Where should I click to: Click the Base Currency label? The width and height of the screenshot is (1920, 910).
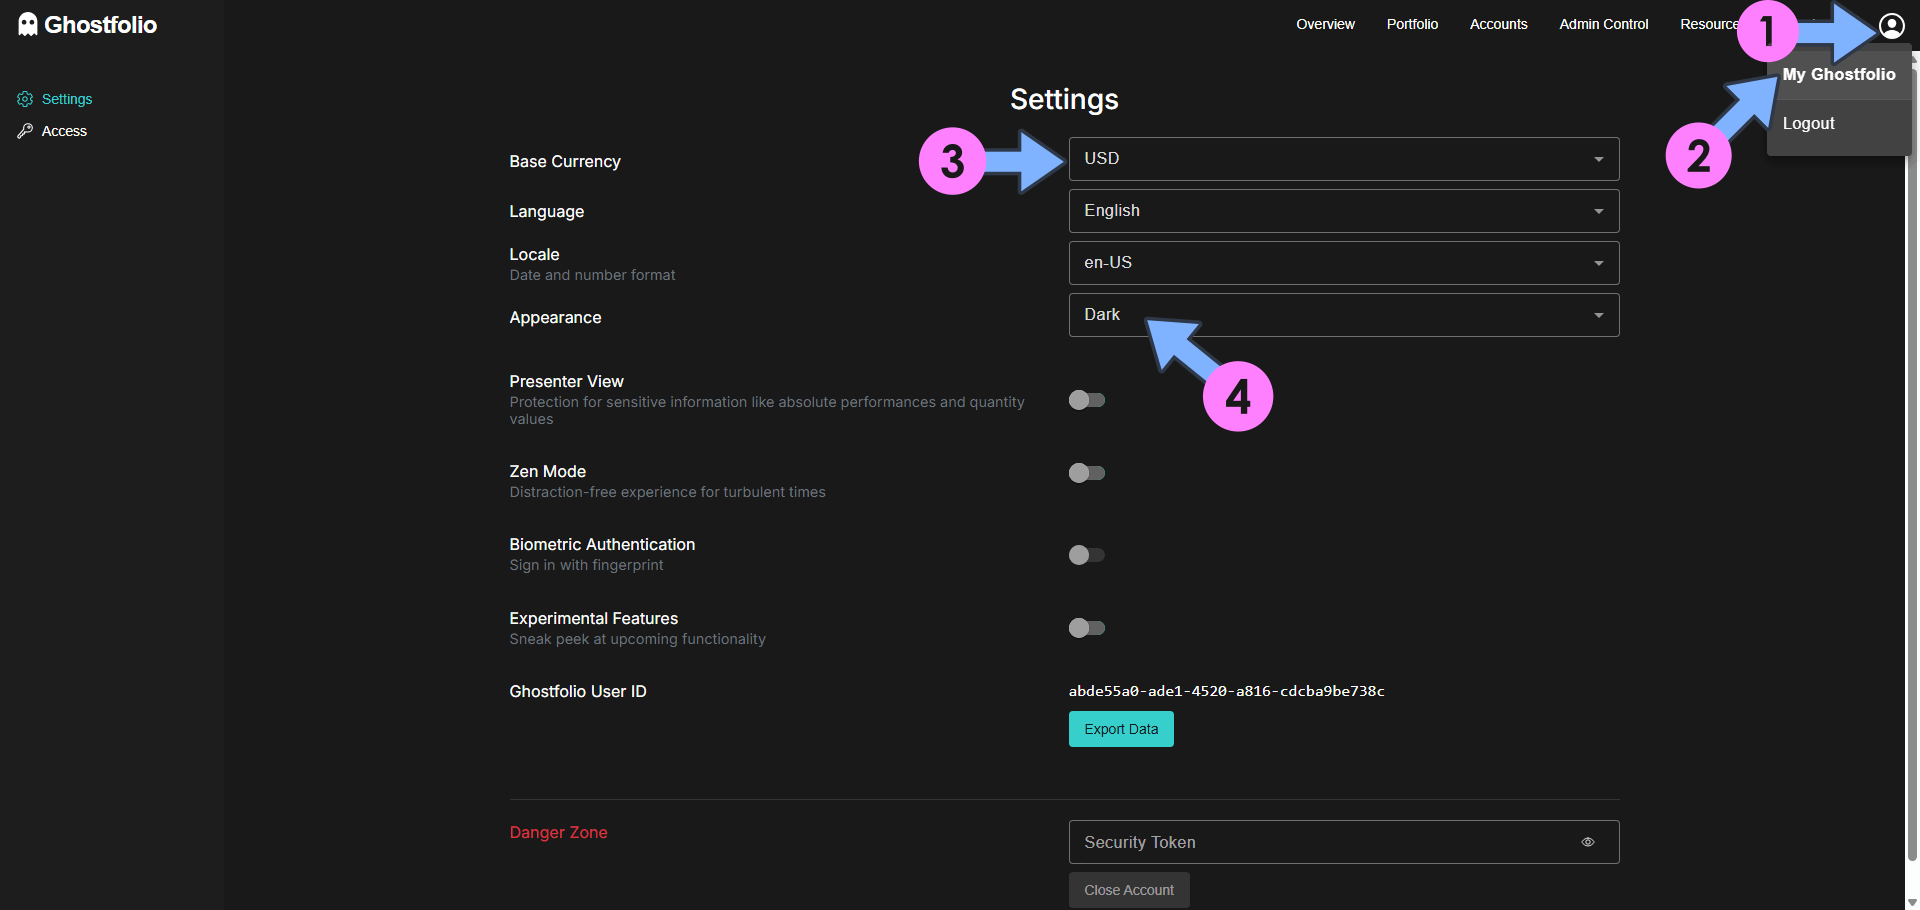coord(565,161)
